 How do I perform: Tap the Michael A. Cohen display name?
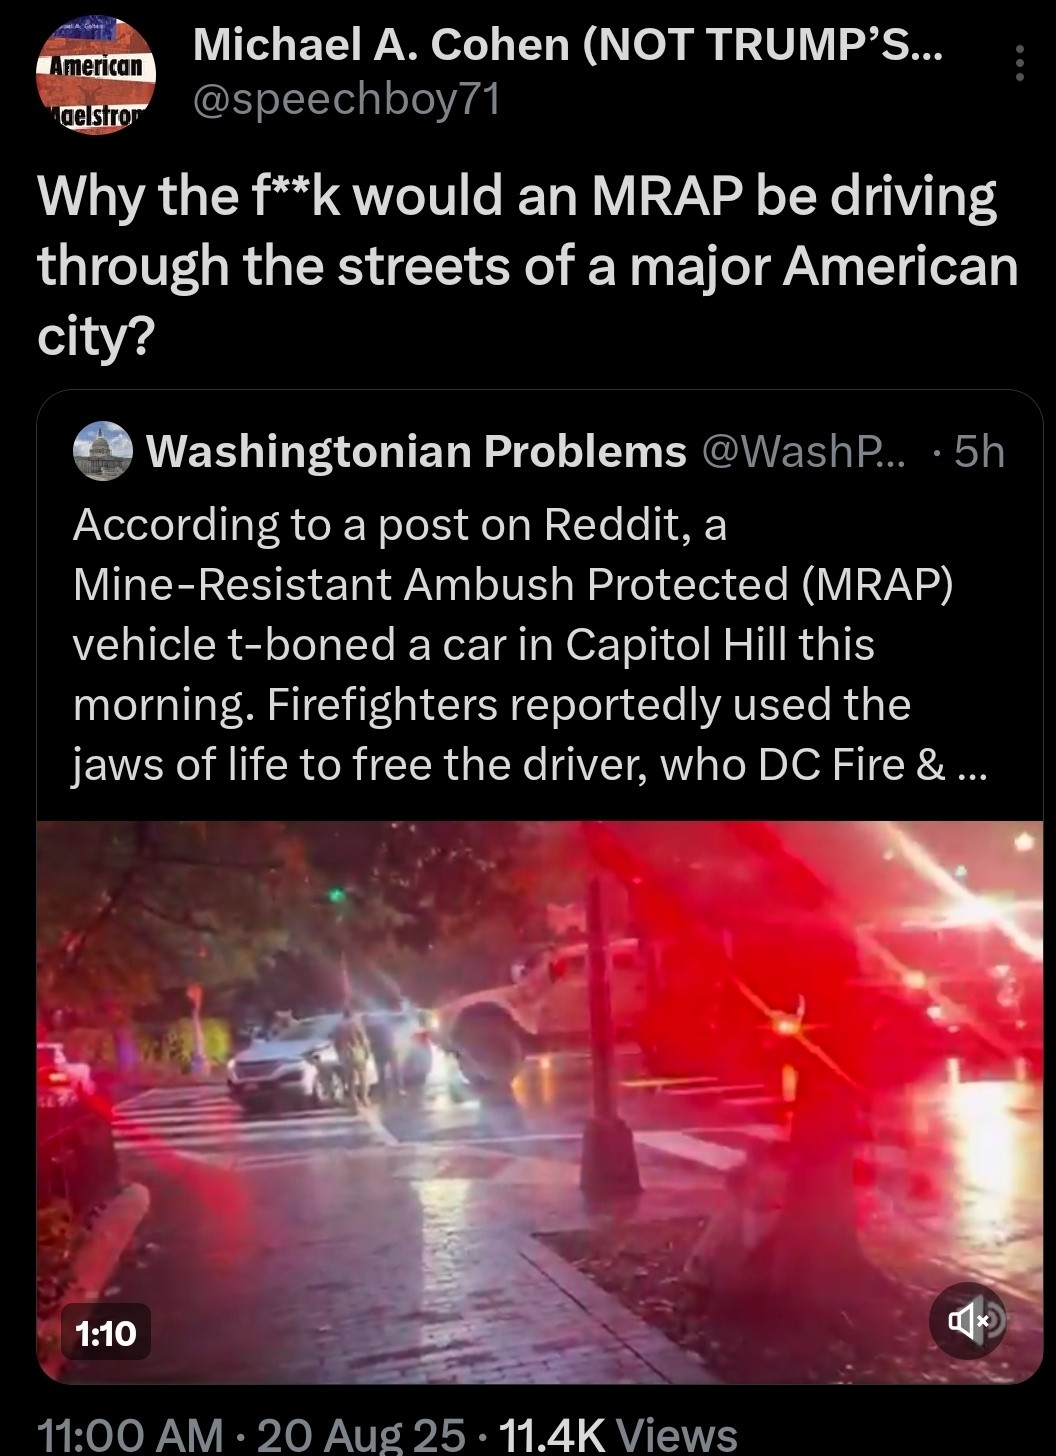click(566, 44)
